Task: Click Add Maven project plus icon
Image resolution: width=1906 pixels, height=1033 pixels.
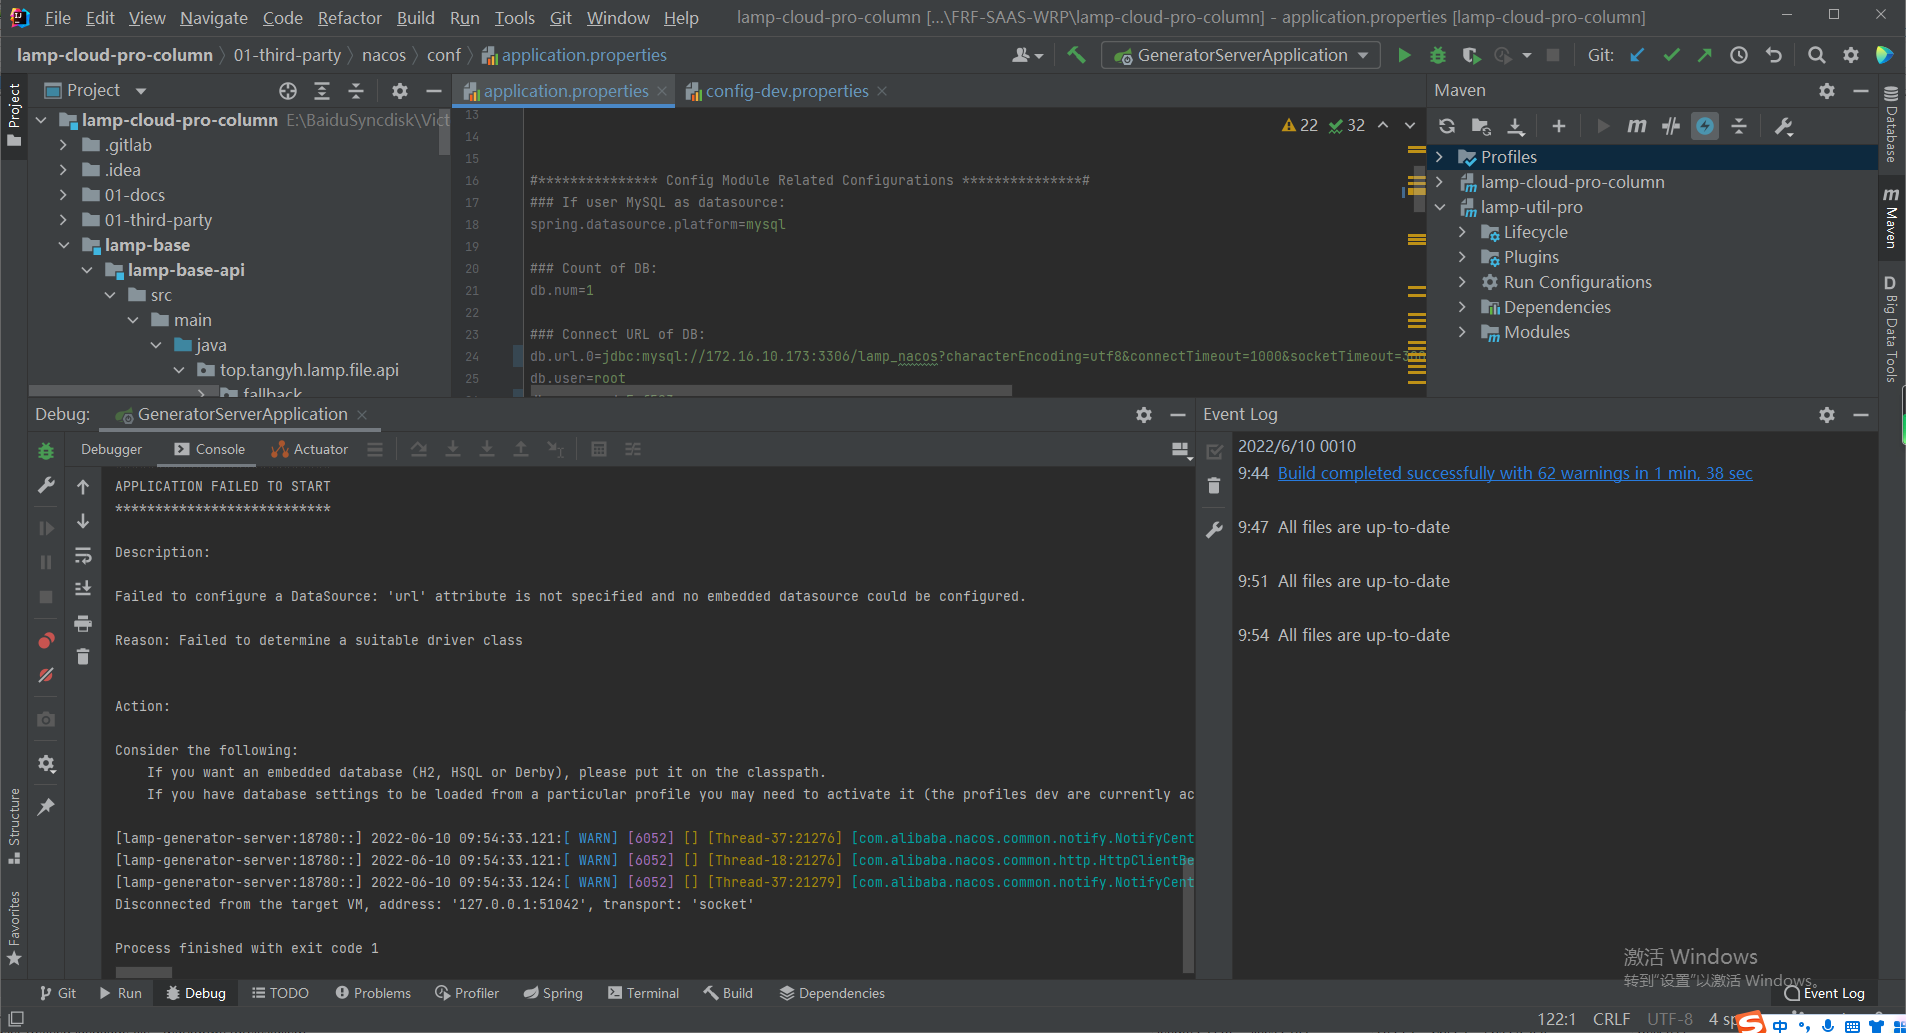Action: tap(1559, 126)
